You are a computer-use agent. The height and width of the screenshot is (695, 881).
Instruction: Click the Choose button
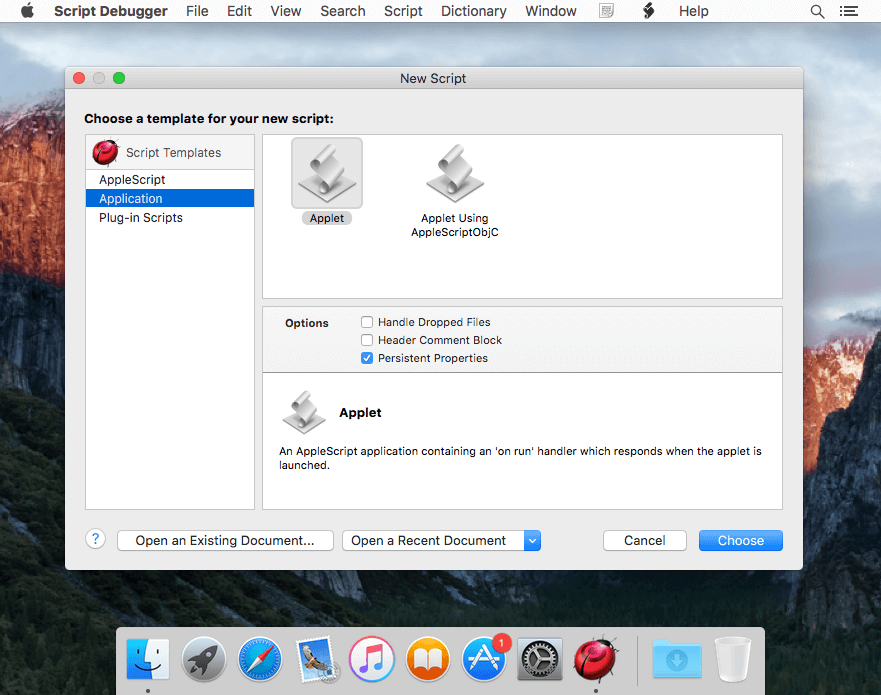(x=740, y=540)
